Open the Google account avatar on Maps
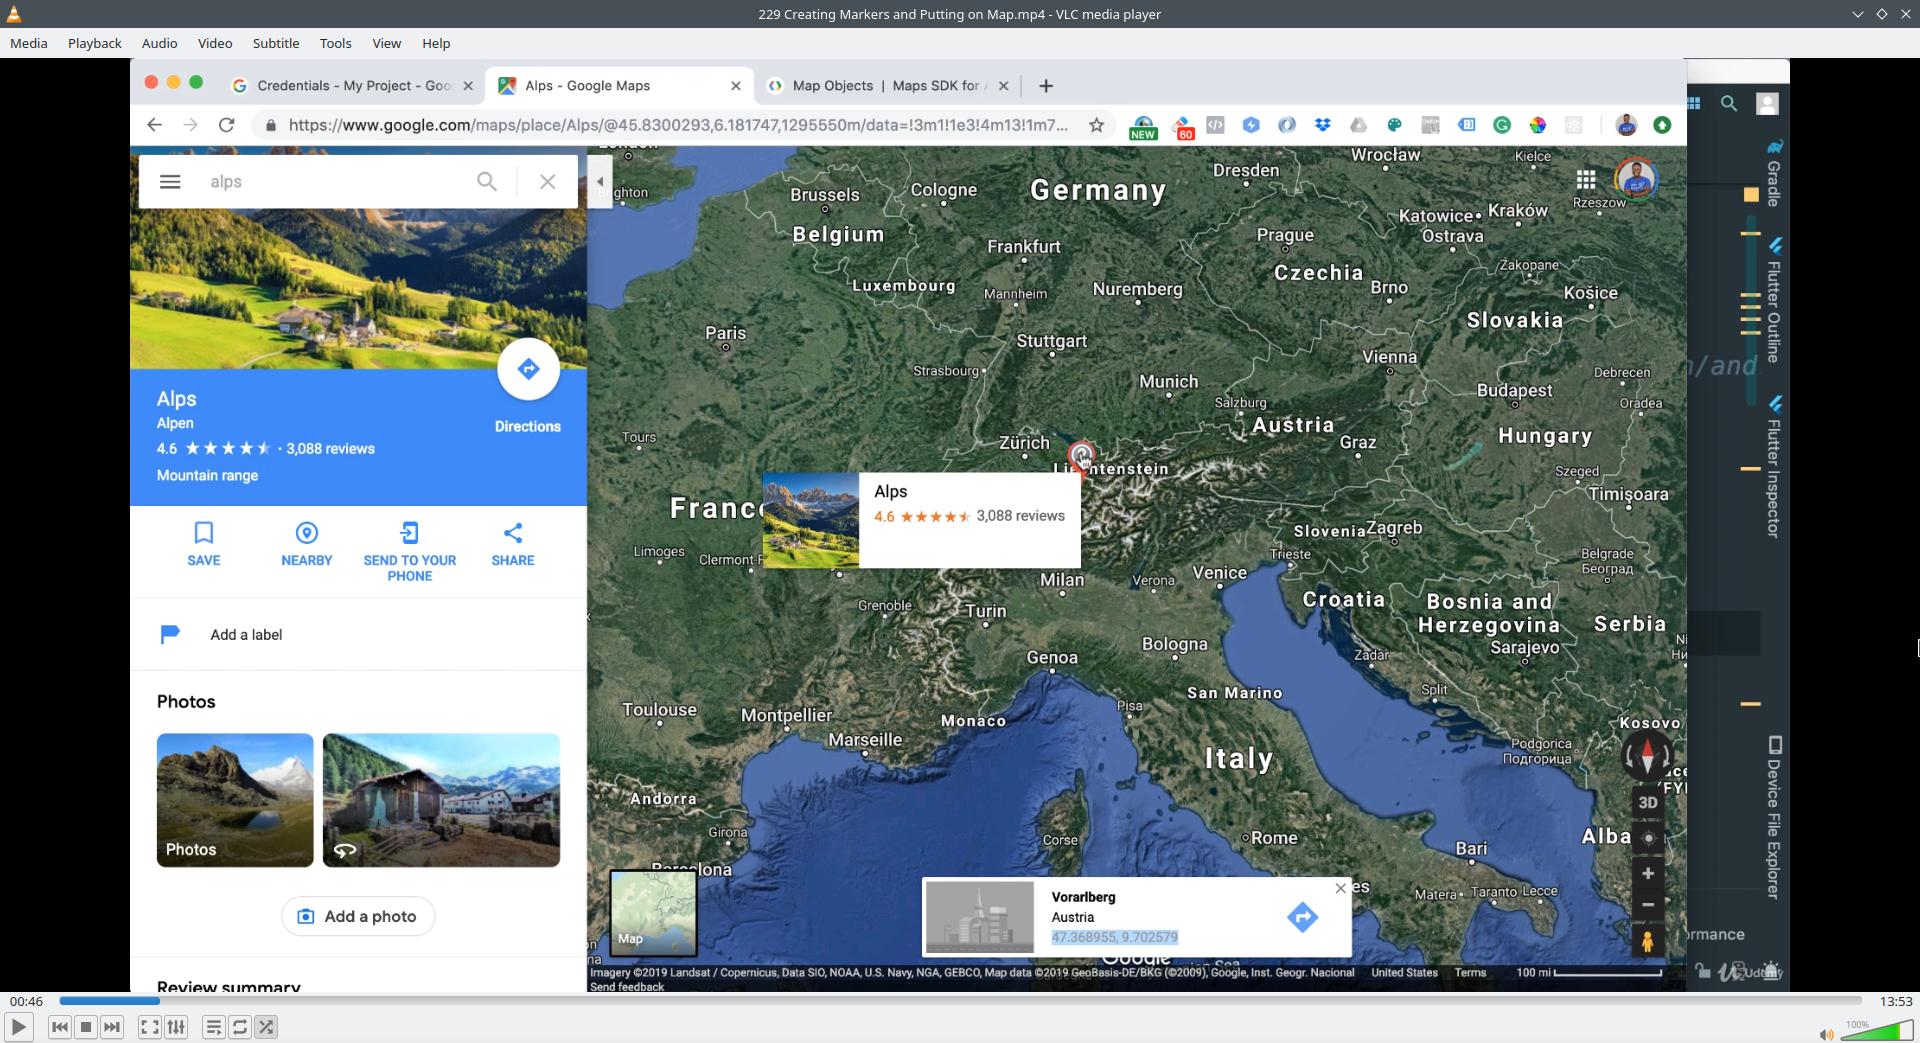Screen dimensions: 1920x1043 tap(1636, 180)
